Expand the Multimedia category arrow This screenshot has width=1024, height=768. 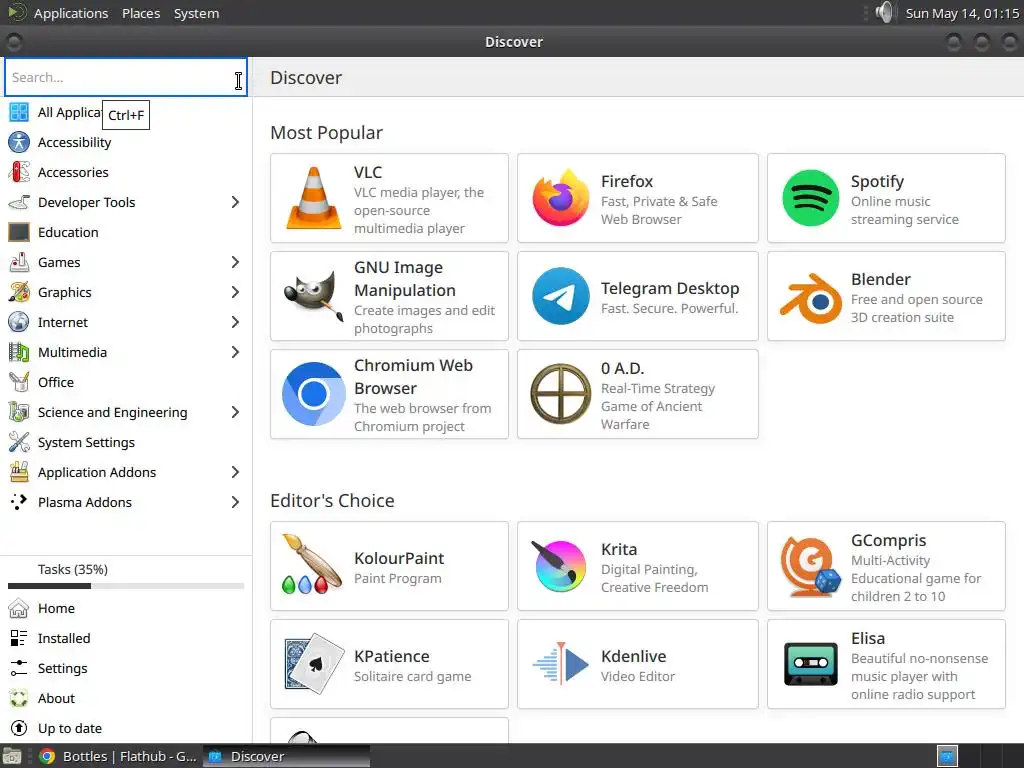[235, 353]
